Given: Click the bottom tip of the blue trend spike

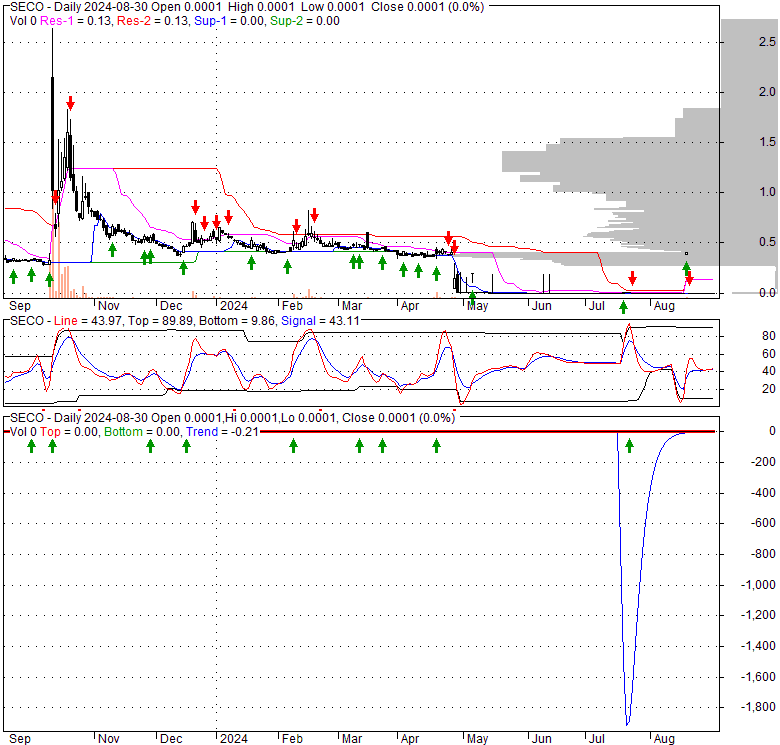Looking at the screenshot, I should (627, 725).
